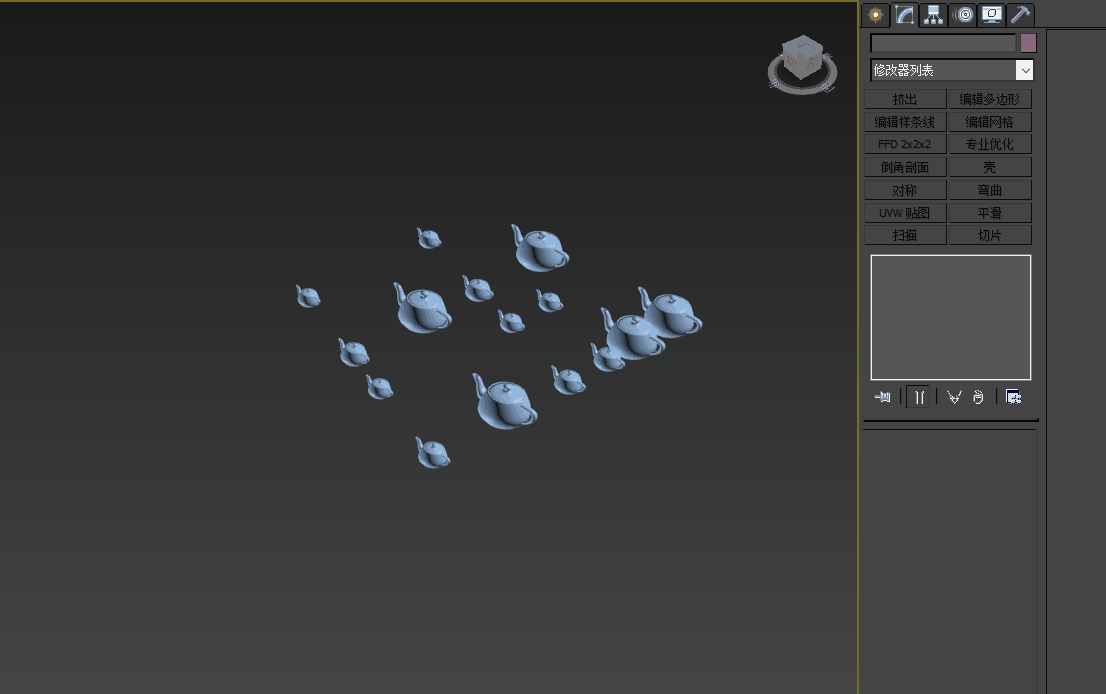Open the Hierarchy panel tab

(933, 15)
